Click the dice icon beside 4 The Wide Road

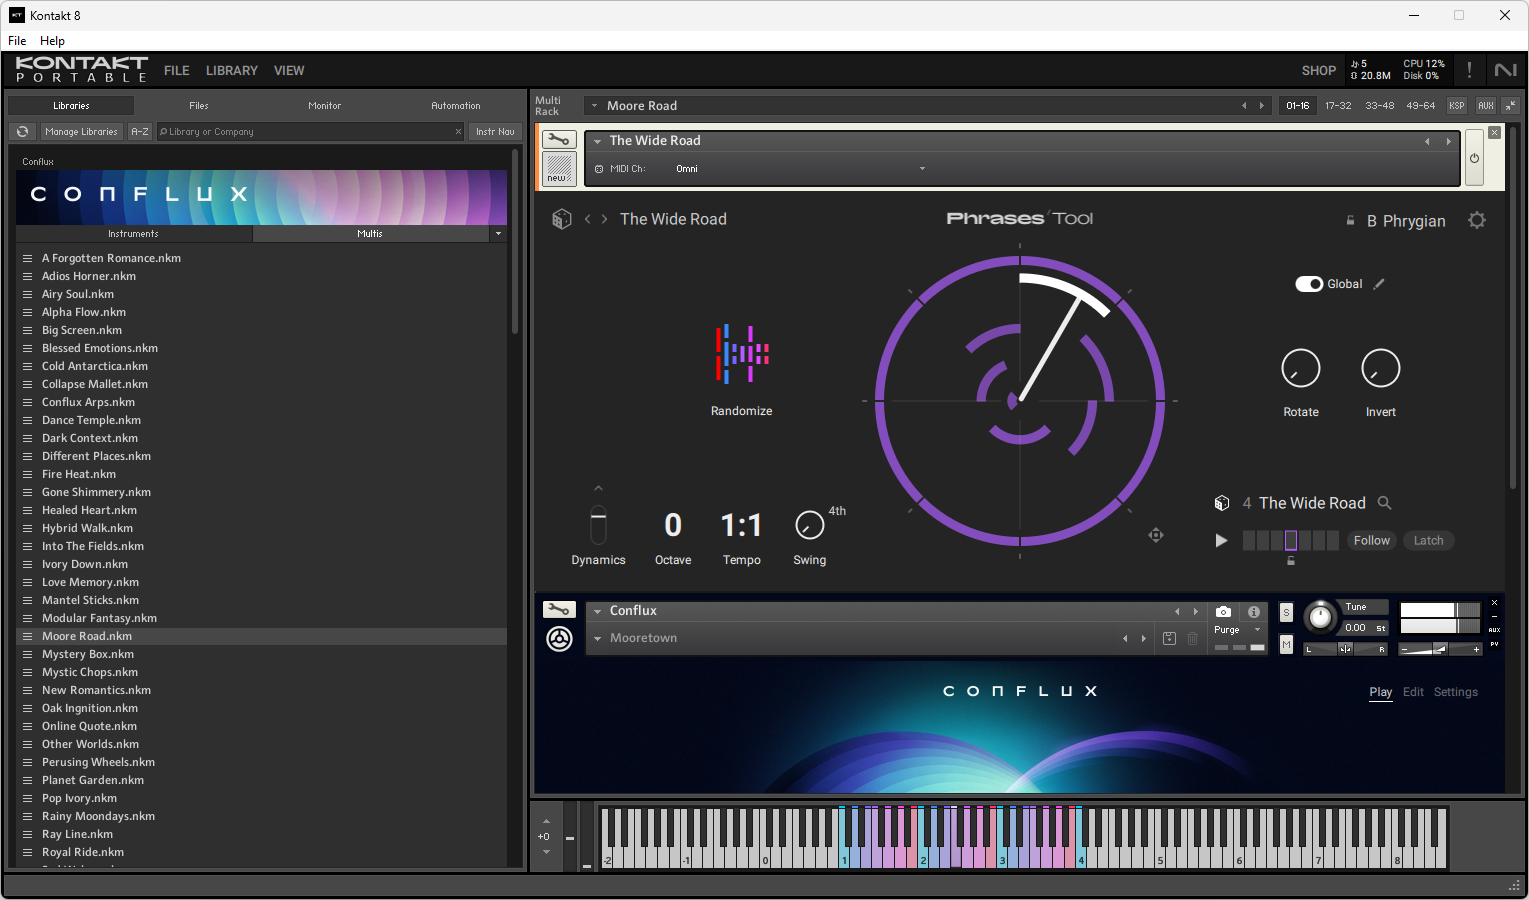coord(1221,503)
